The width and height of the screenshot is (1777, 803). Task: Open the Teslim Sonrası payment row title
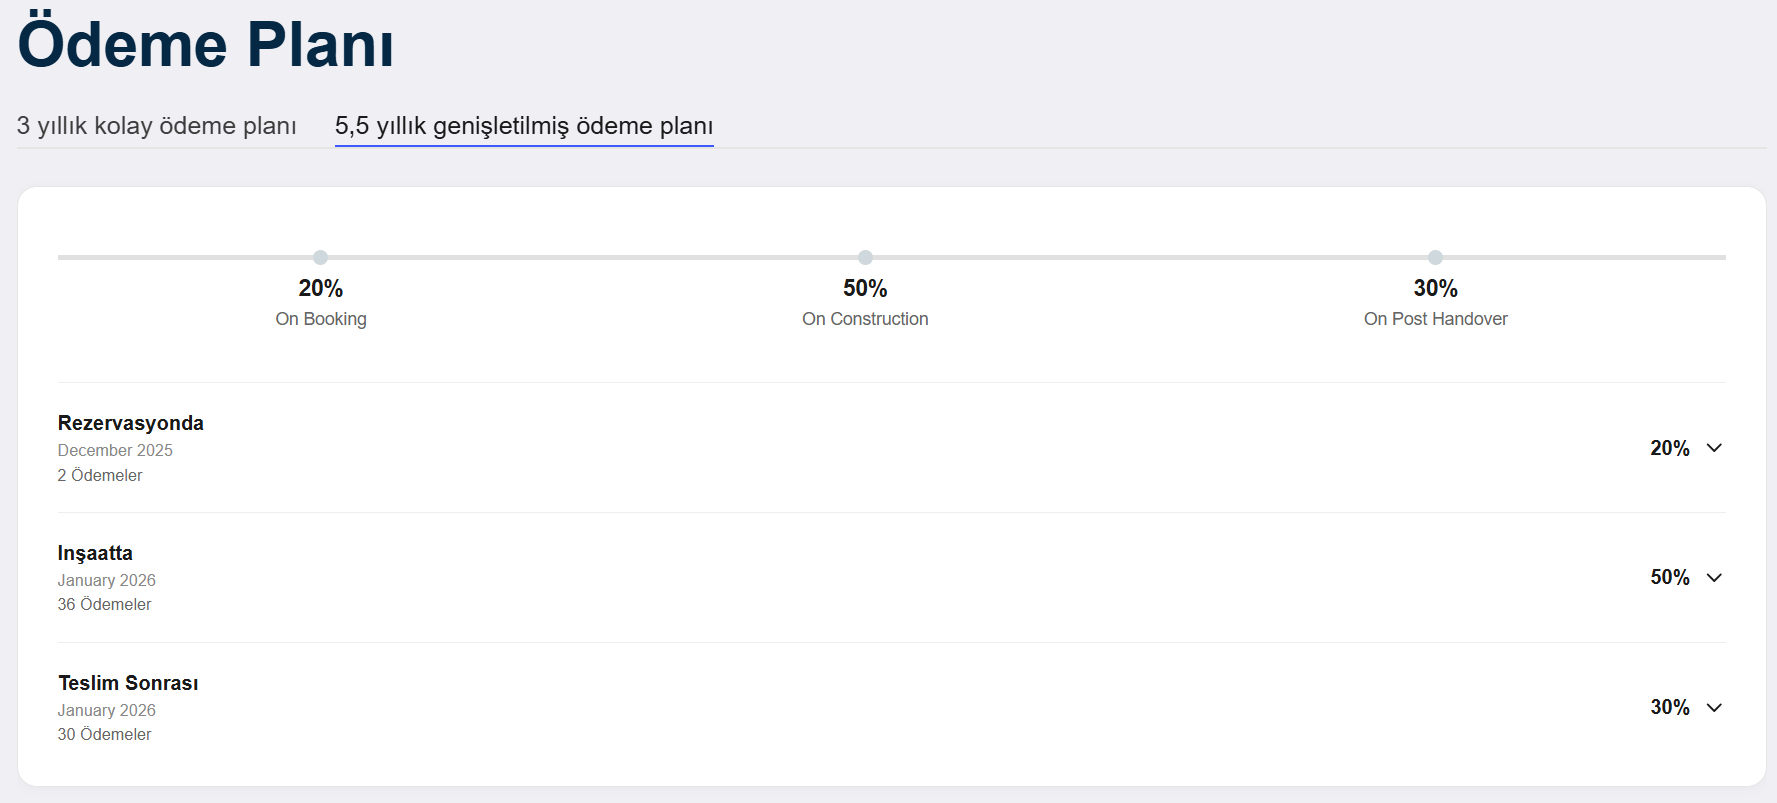128,683
